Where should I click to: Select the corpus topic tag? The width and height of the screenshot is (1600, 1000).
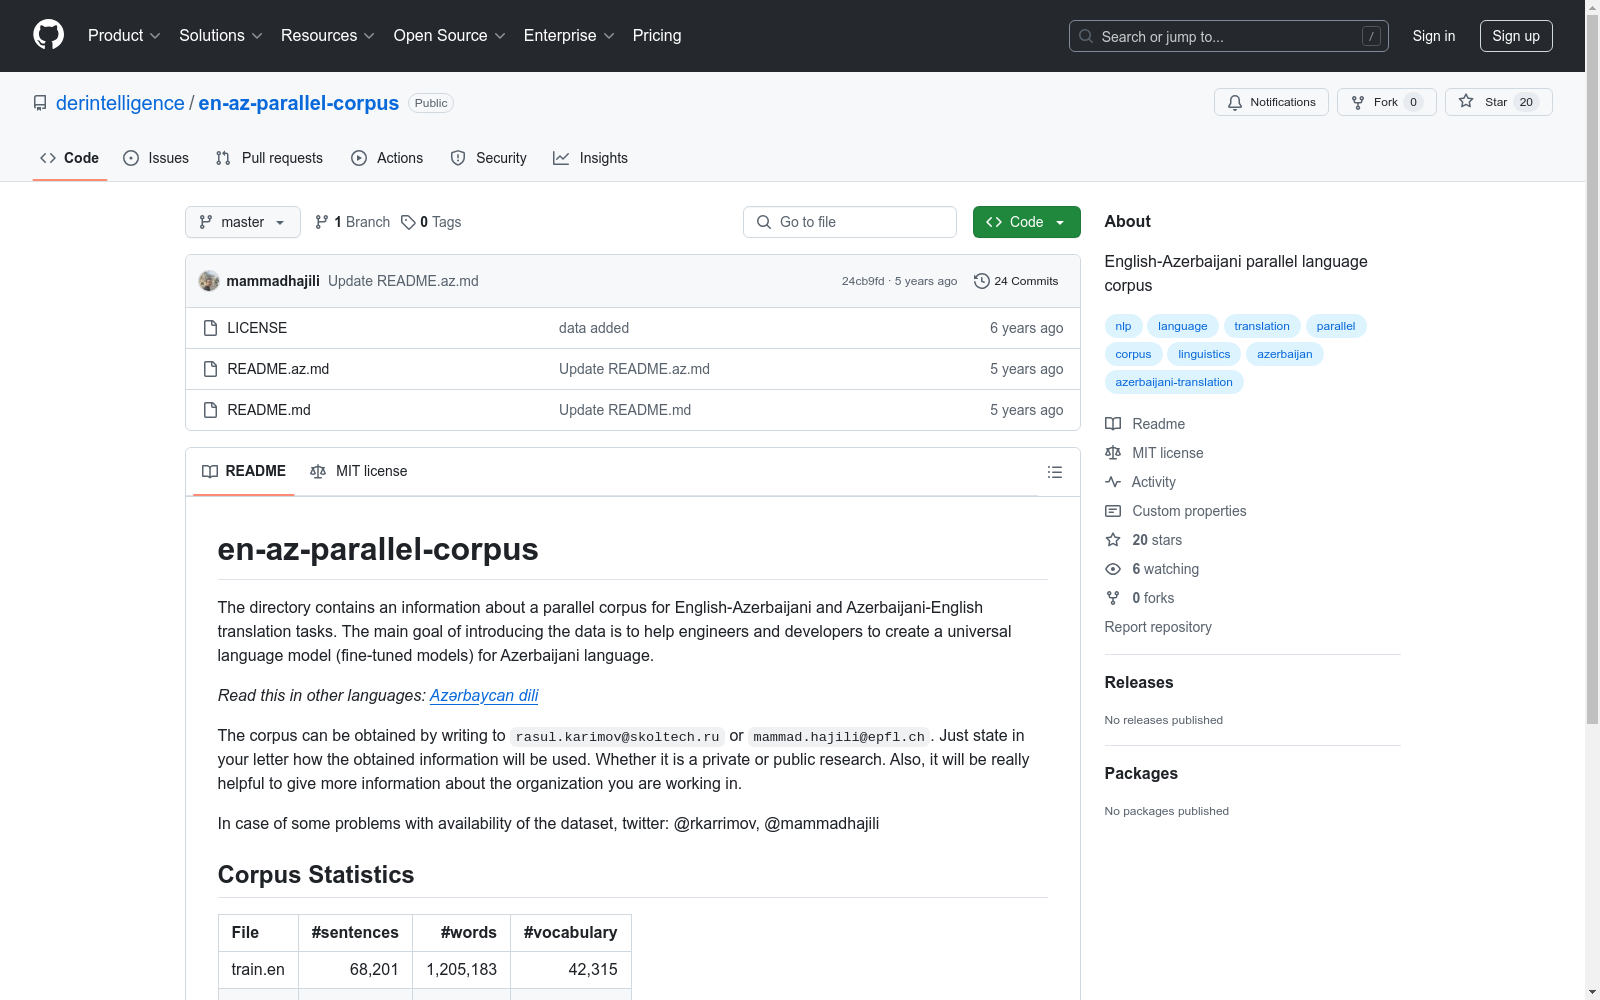pyautogui.click(x=1133, y=354)
